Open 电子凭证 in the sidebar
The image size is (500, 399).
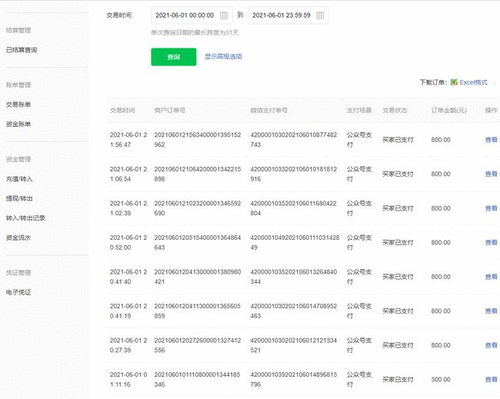18,292
